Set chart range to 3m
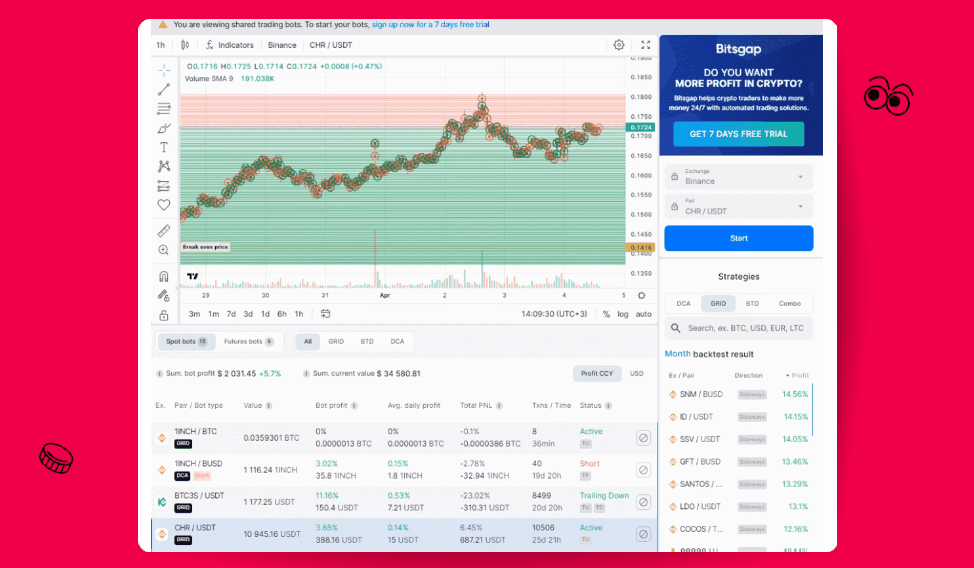Screen dimensions: 974x568 point(194,314)
